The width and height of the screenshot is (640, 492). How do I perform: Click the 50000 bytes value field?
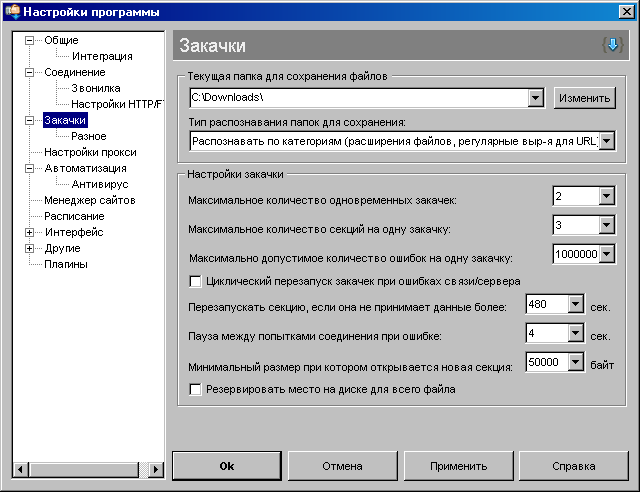pyautogui.click(x=547, y=362)
